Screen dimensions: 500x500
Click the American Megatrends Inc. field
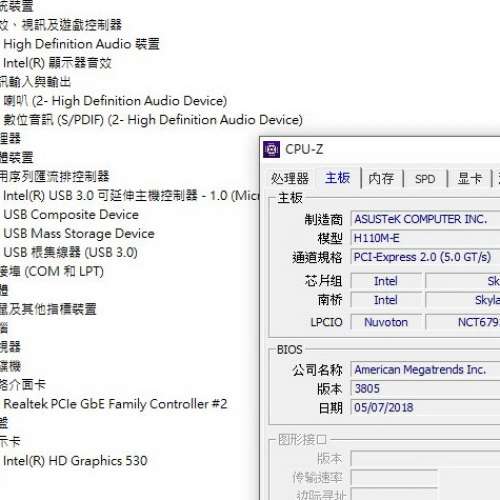coord(425,370)
